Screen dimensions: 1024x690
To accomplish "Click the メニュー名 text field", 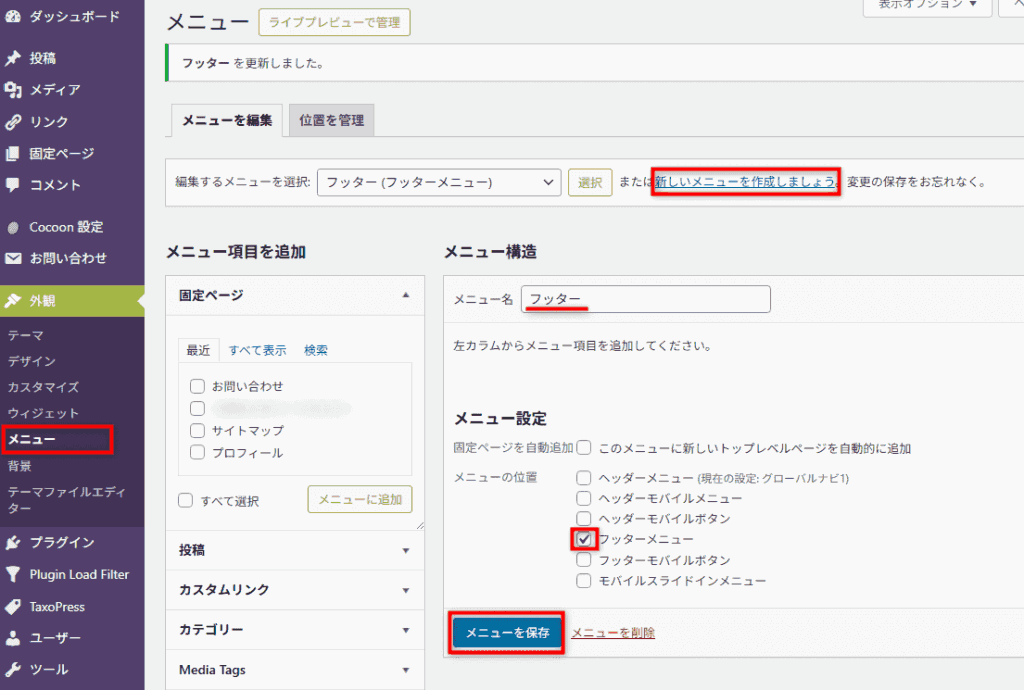I will pos(645,299).
